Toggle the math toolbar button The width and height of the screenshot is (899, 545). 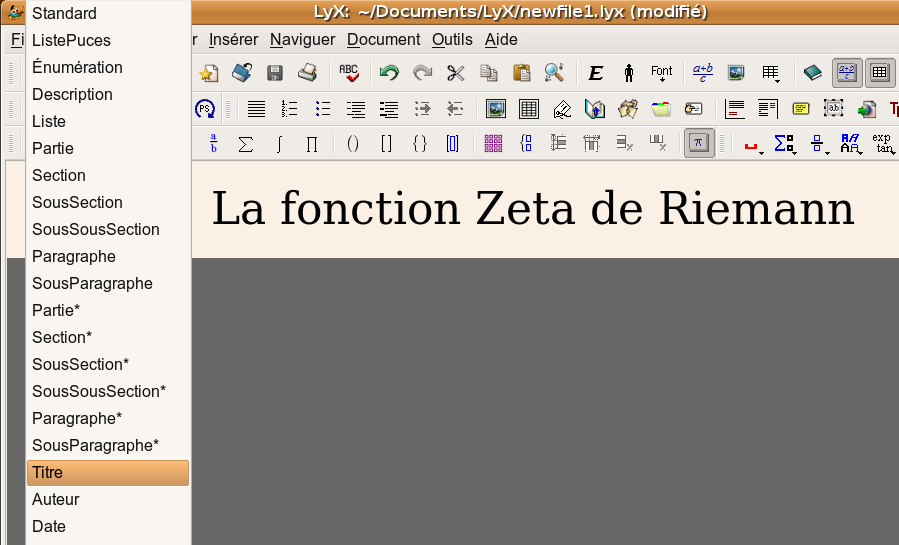click(846, 73)
